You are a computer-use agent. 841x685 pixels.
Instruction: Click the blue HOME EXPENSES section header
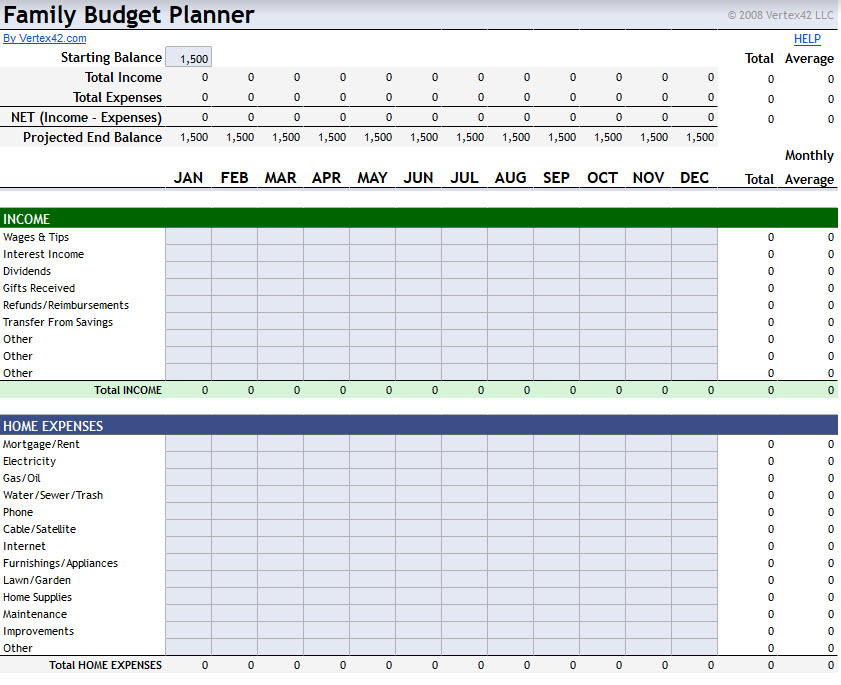click(418, 426)
